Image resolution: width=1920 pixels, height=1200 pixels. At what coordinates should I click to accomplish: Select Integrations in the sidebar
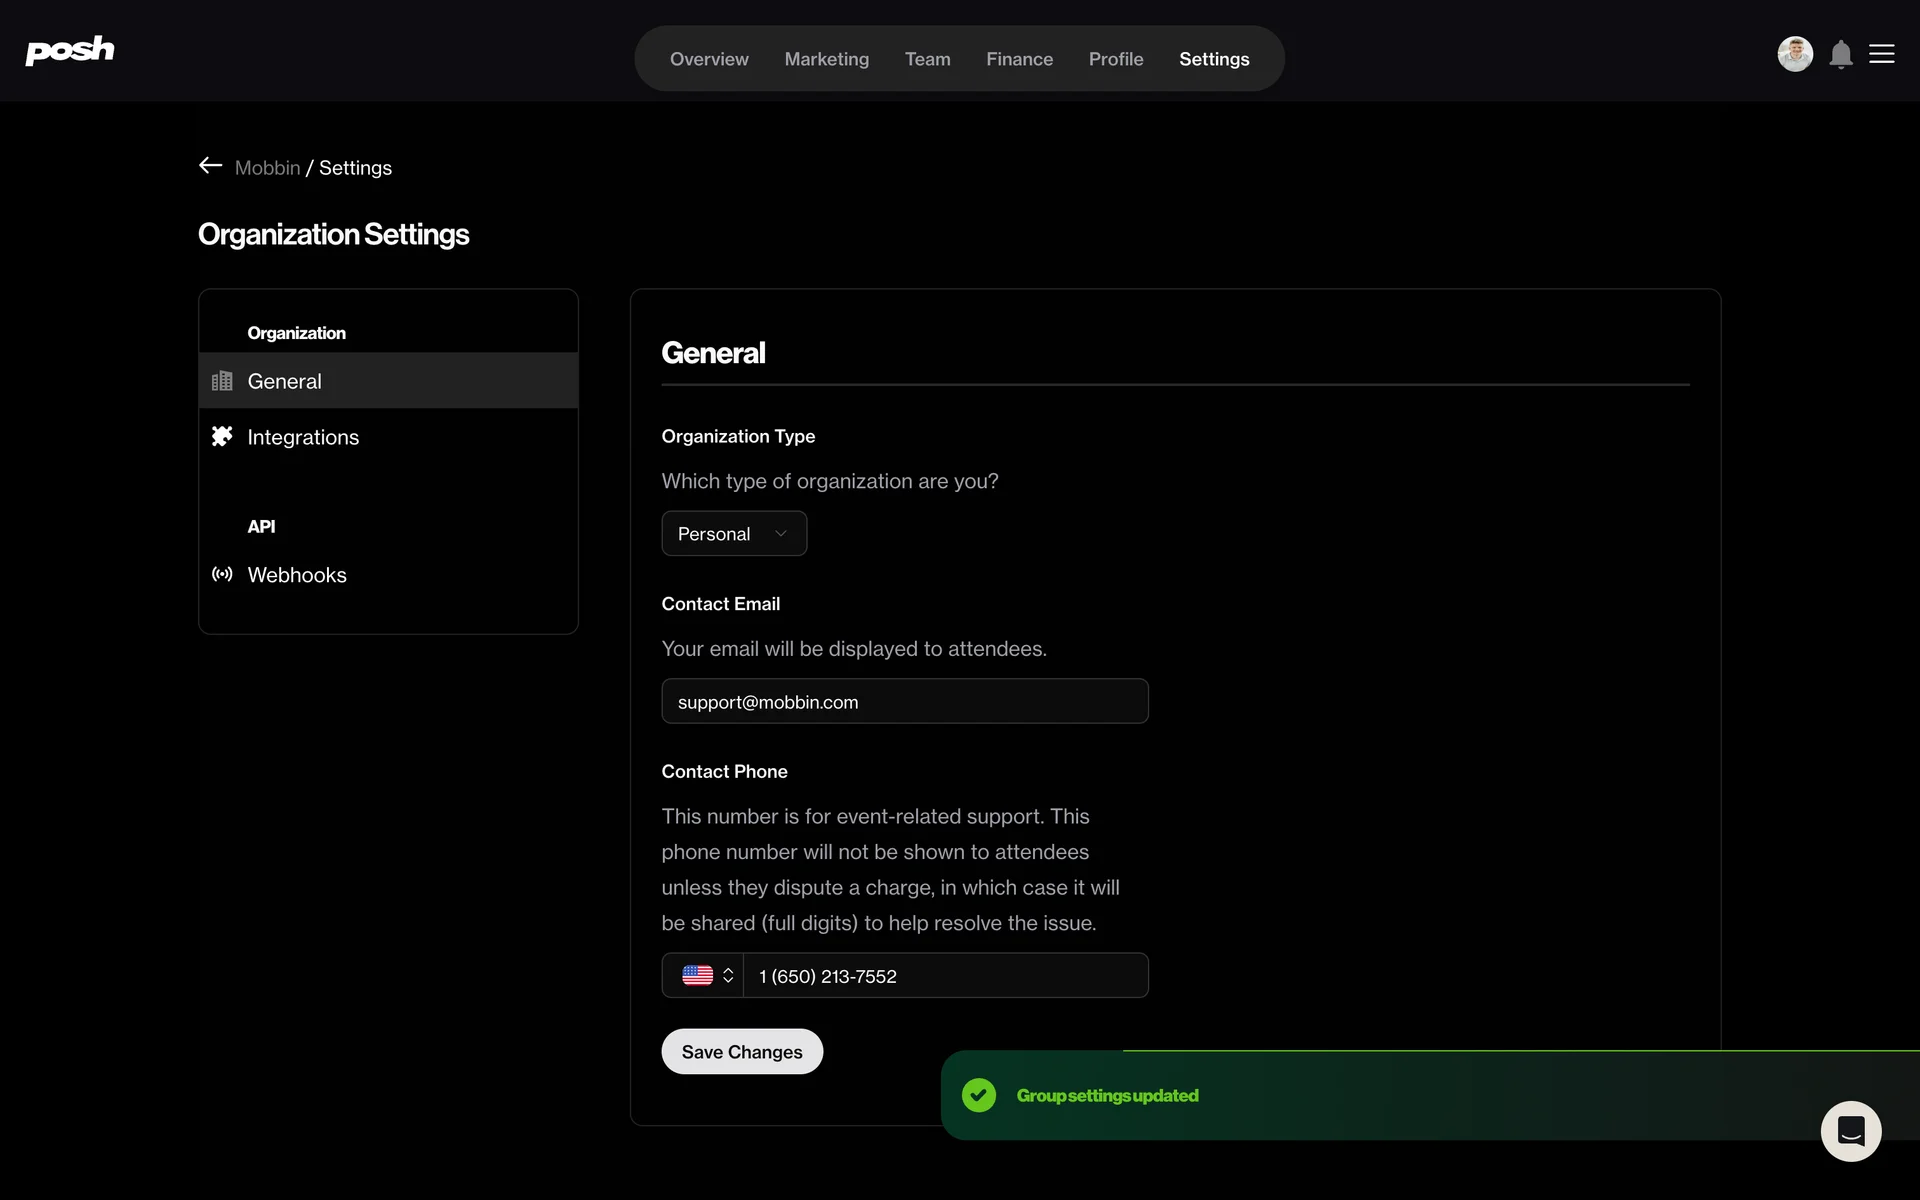click(x=303, y=437)
